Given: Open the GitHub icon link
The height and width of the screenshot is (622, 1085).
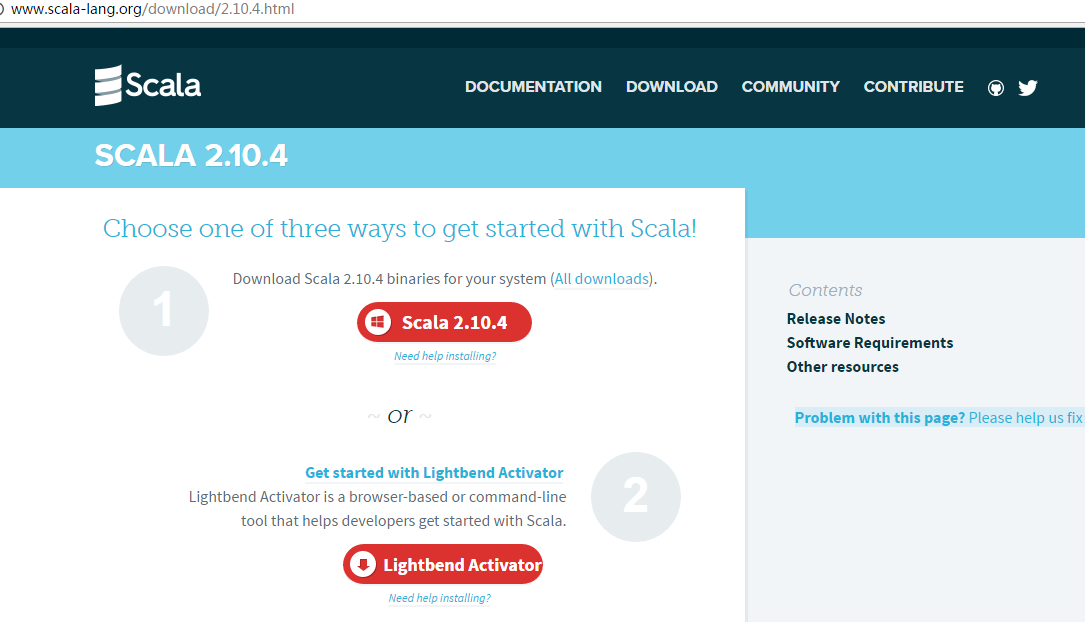Looking at the screenshot, I should click(996, 88).
